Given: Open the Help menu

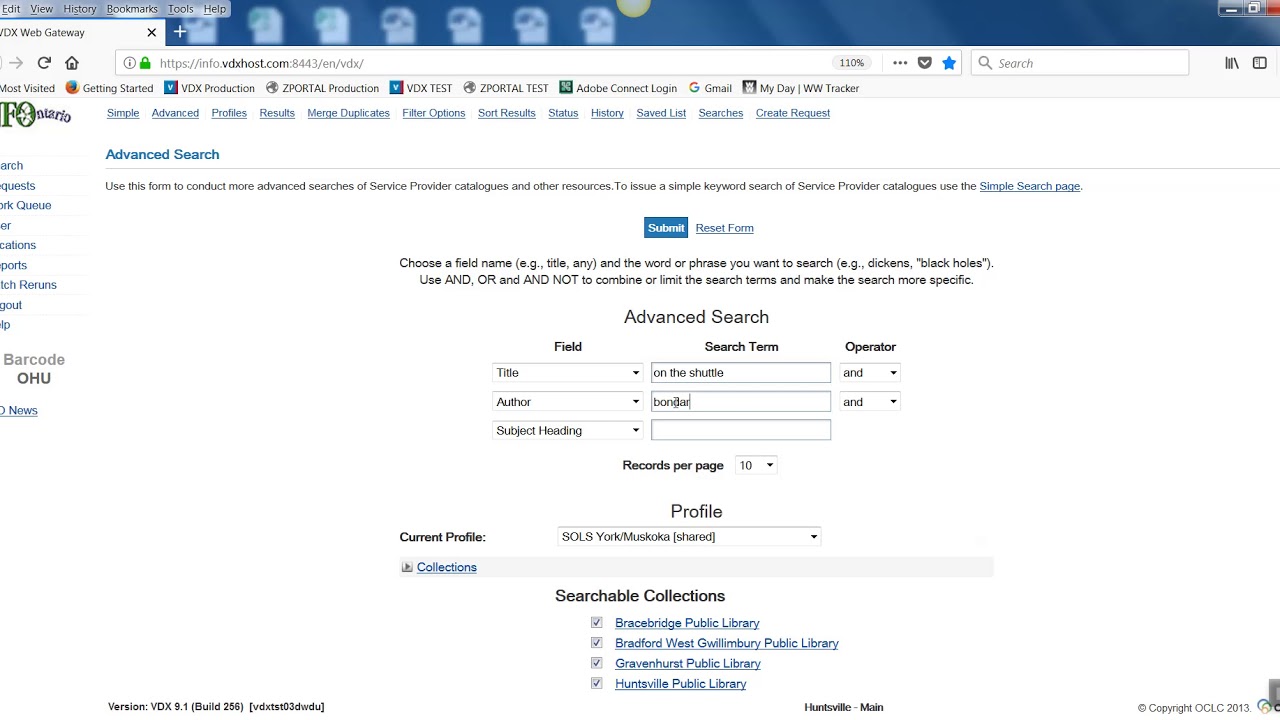Looking at the screenshot, I should [x=215, y=9].
